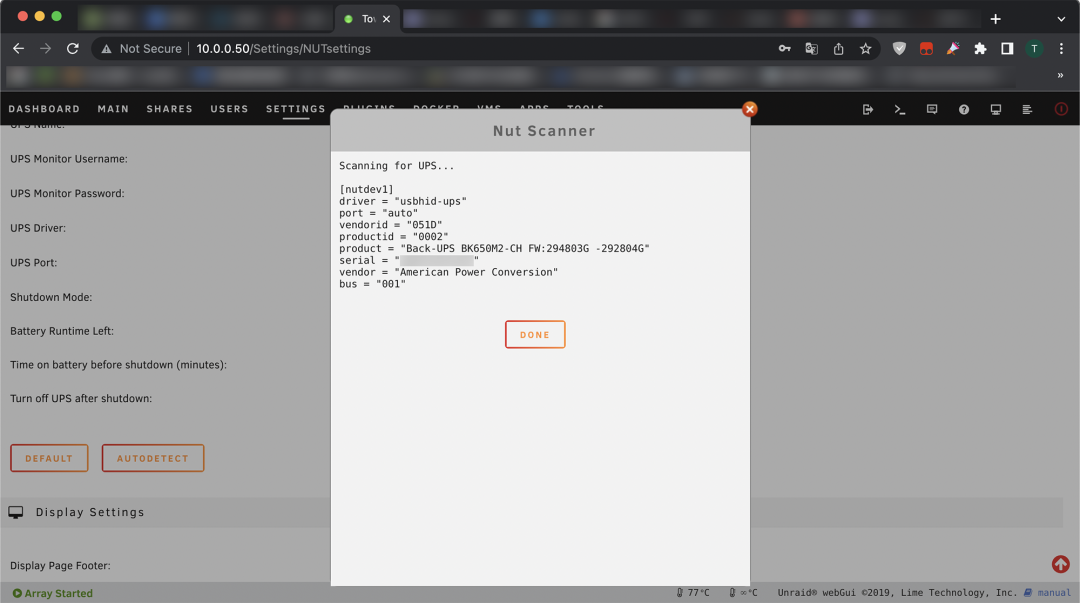Go to the USERS tab
The width and height of the screenshot is (1080, 603).
pos(229,109)
